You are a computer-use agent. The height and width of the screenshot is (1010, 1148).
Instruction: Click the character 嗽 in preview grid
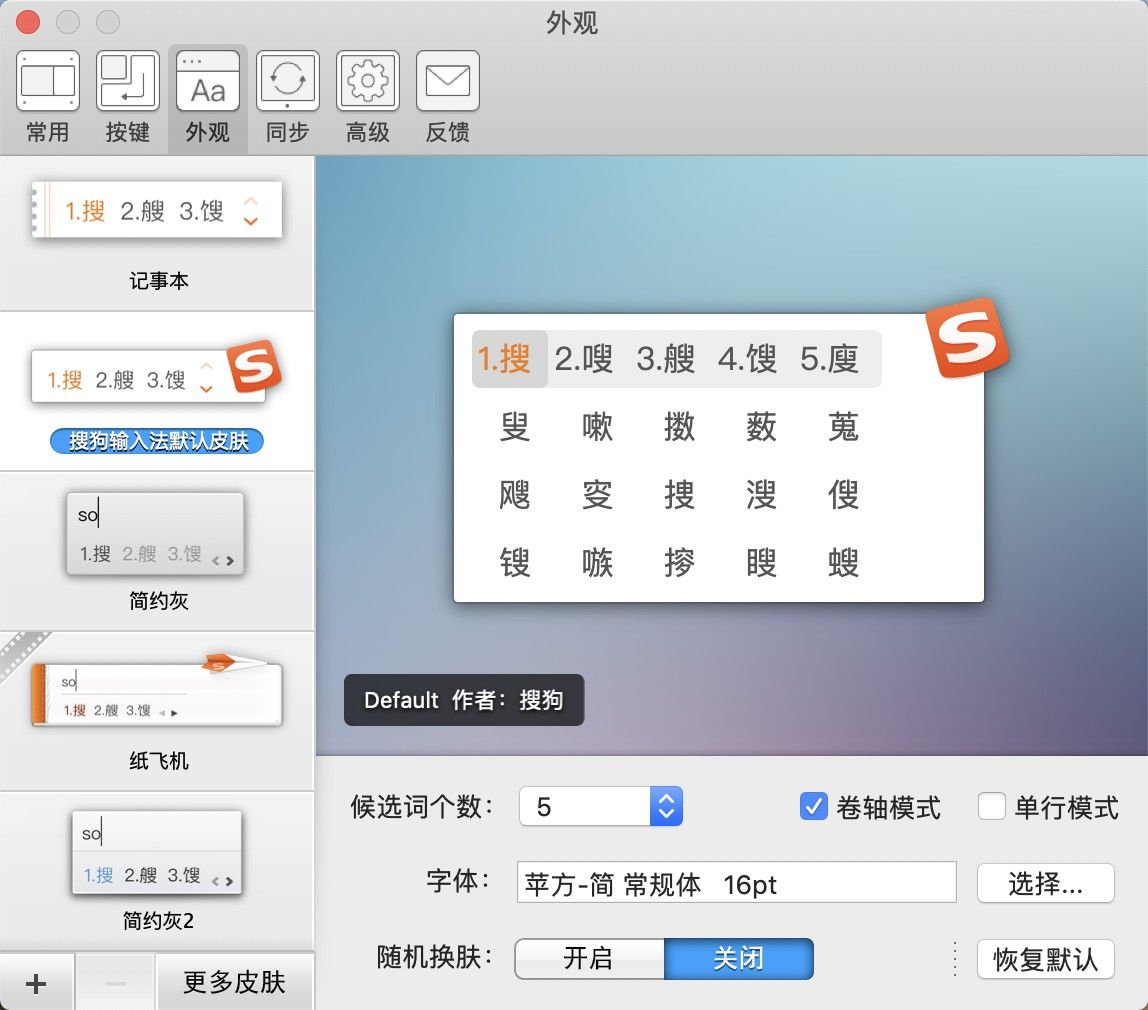point(597,427)
